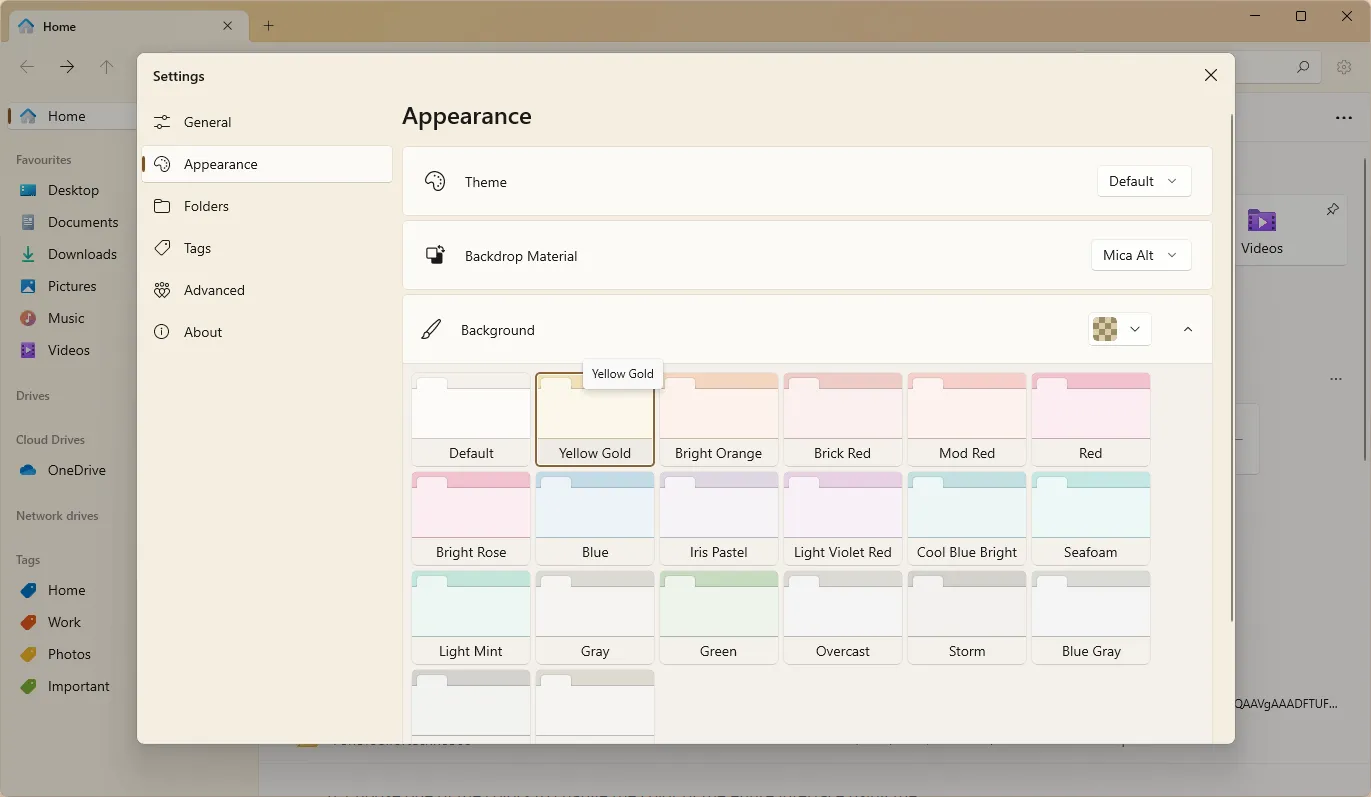Click the OneDrive cloud icon in sidebar

click(x=27, y=470)
